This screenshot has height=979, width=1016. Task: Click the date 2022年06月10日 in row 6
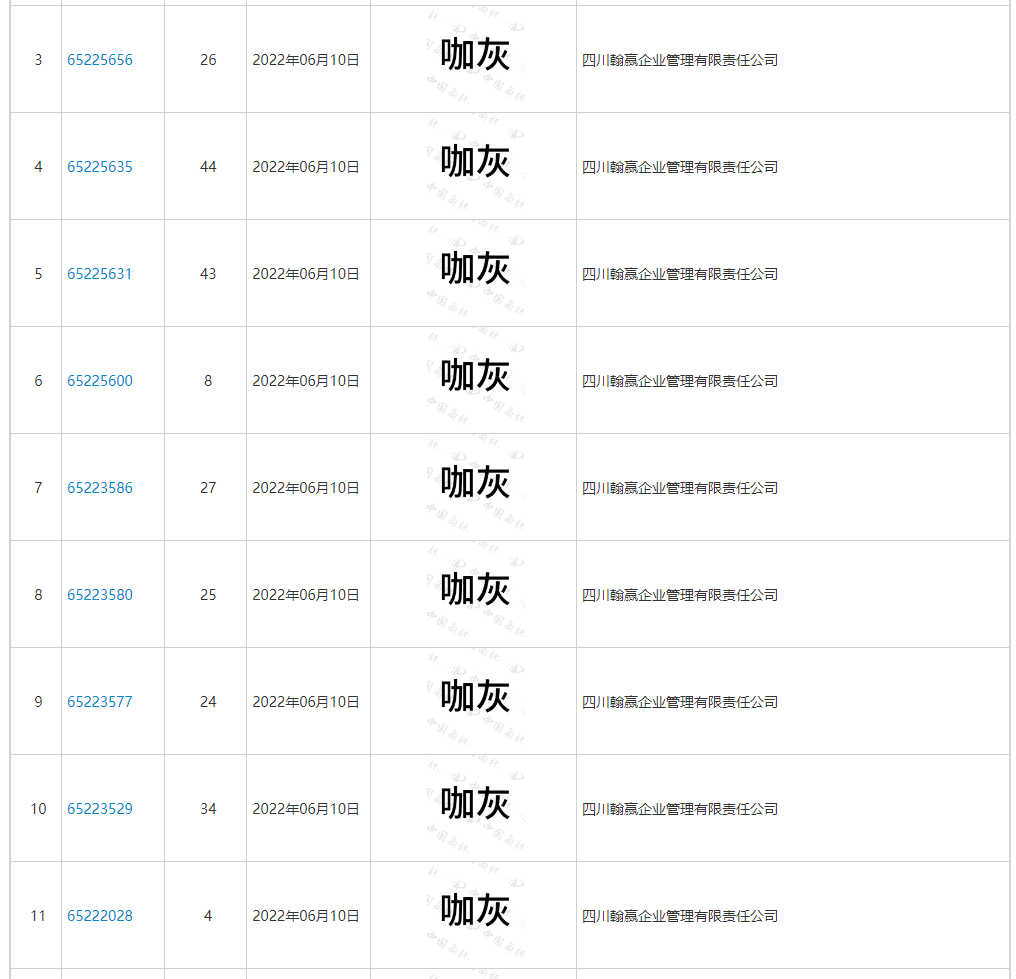306,380
